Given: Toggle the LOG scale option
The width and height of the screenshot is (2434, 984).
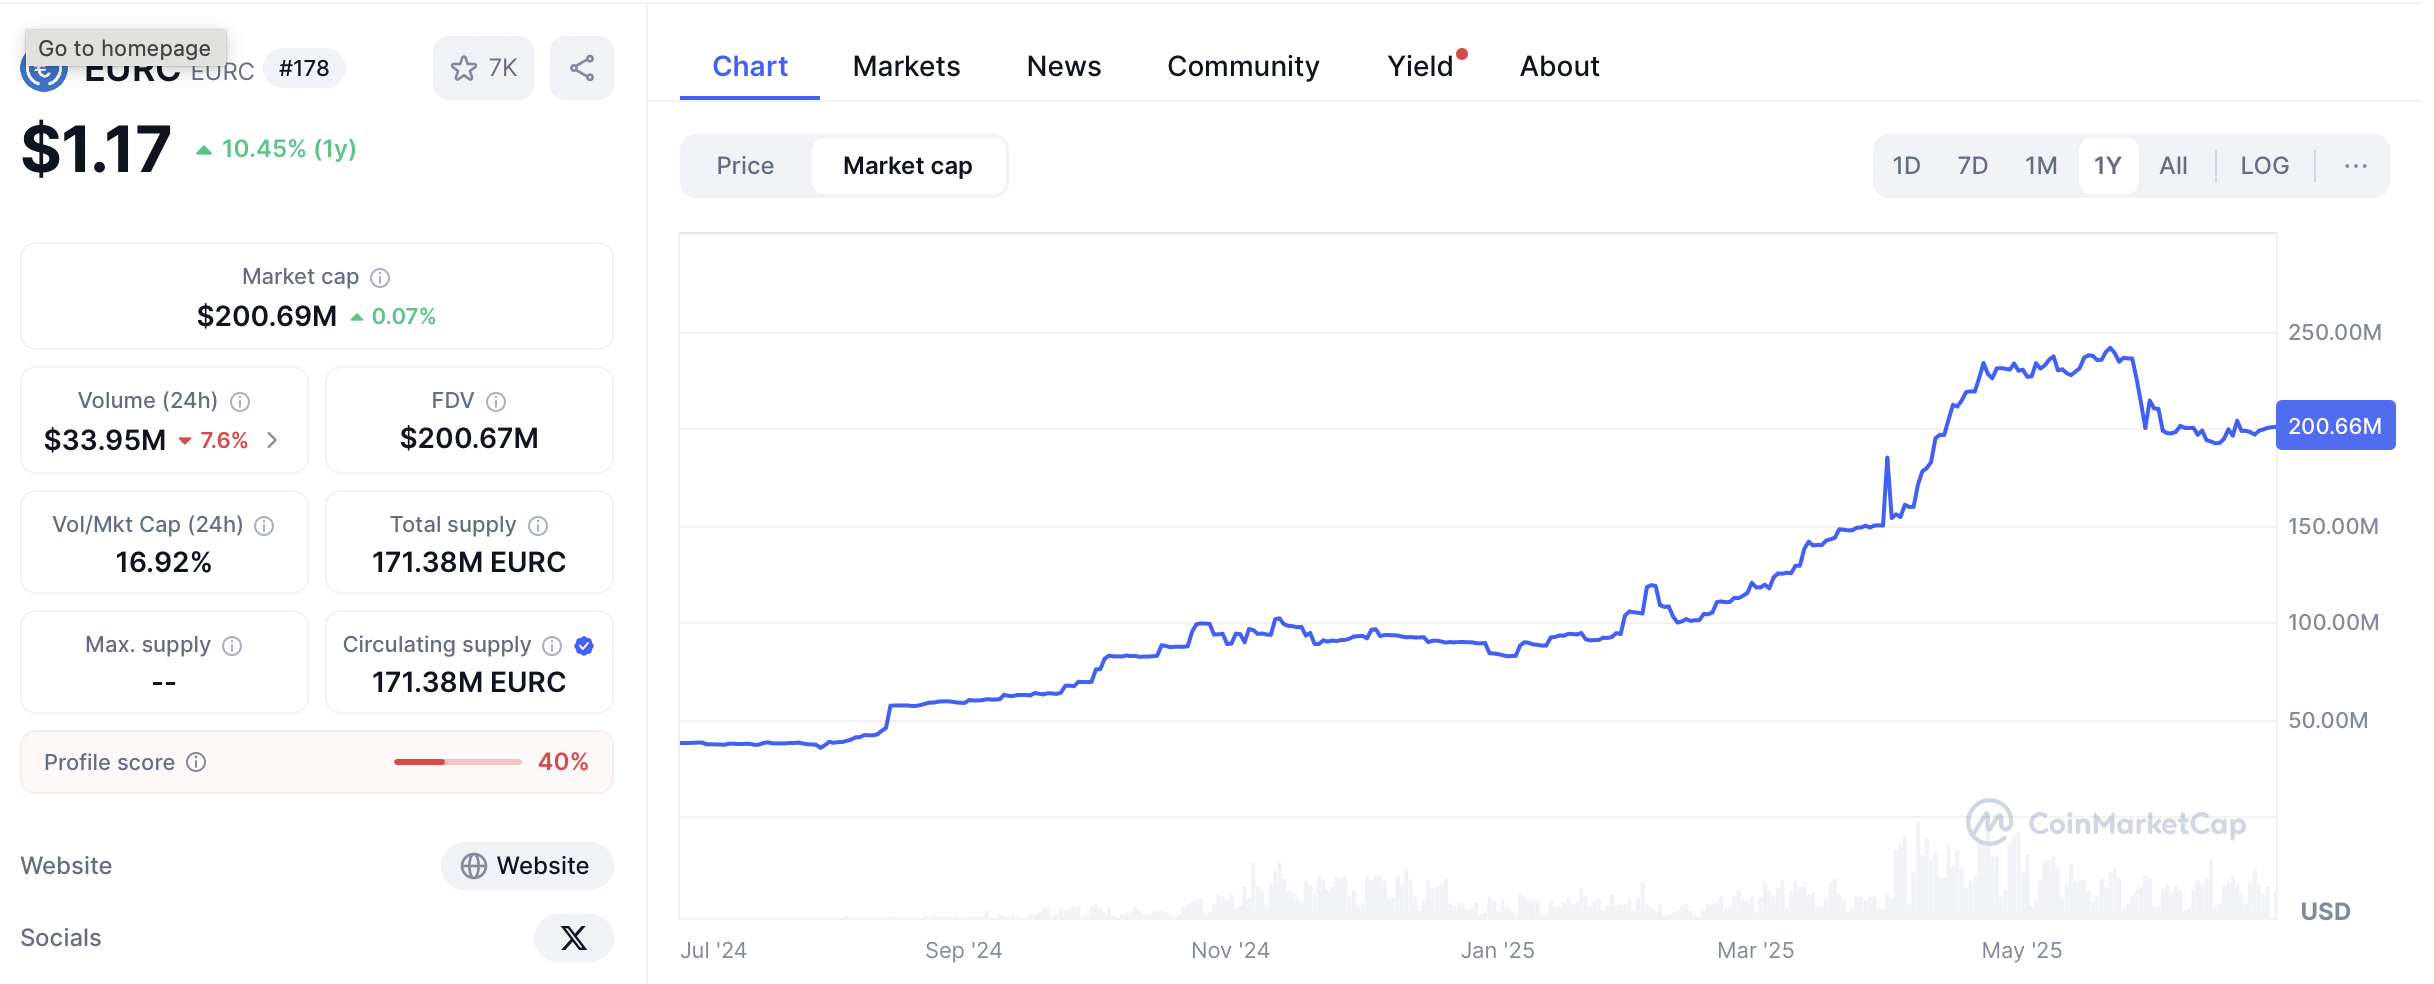Looking at the screenshot, I should coord(2264,166).
